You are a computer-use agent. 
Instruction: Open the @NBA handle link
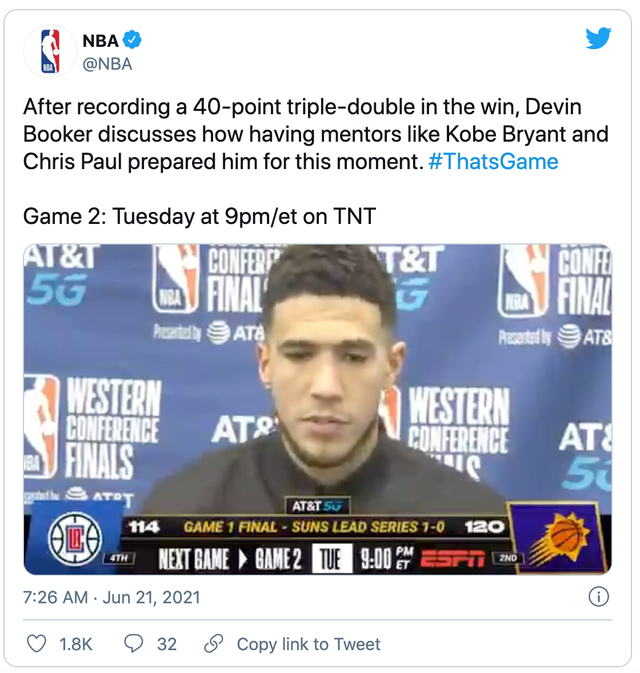tap(106, 63)
